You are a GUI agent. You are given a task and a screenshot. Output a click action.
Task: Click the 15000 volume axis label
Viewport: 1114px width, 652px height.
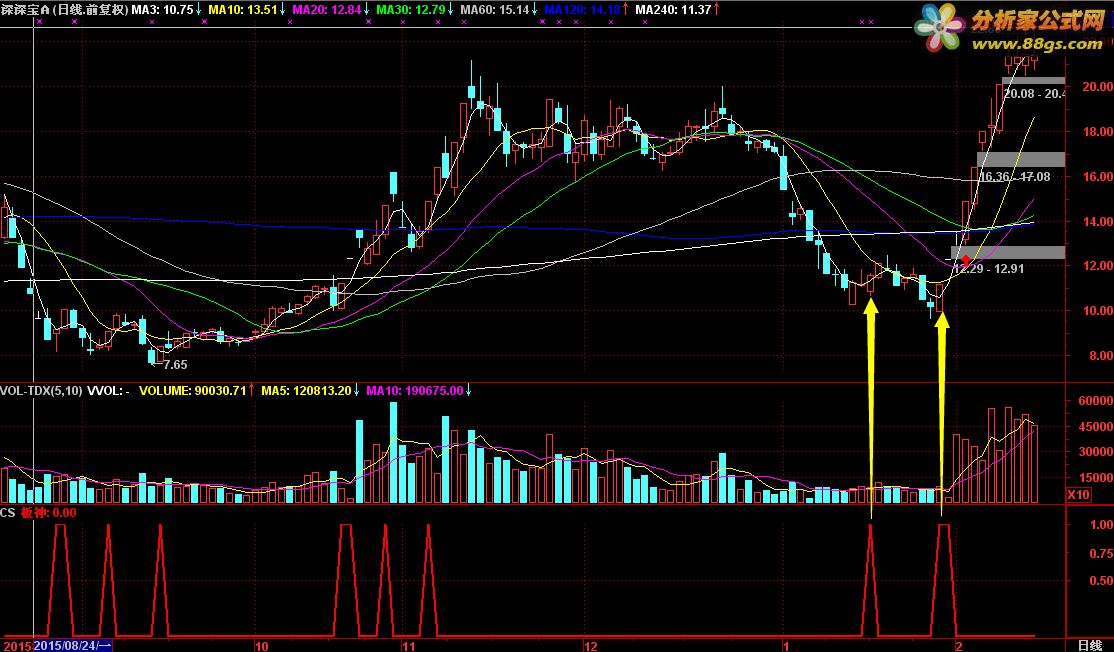1095,477
